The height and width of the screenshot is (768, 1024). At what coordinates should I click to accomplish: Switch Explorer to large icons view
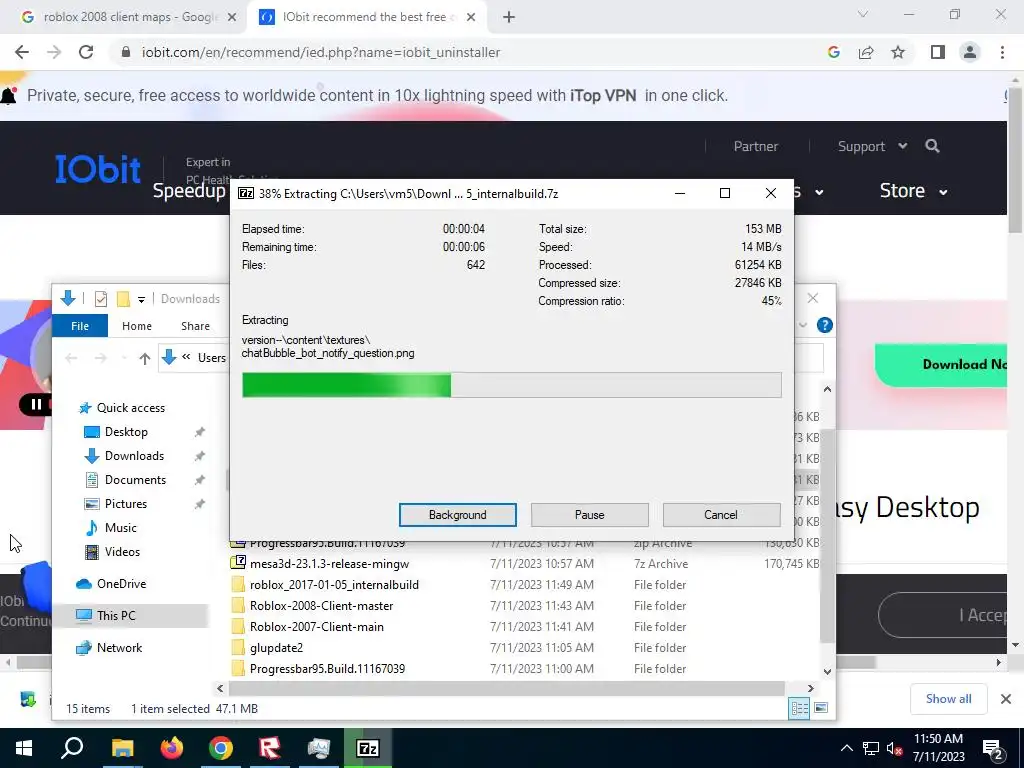[x=821, y=709]
